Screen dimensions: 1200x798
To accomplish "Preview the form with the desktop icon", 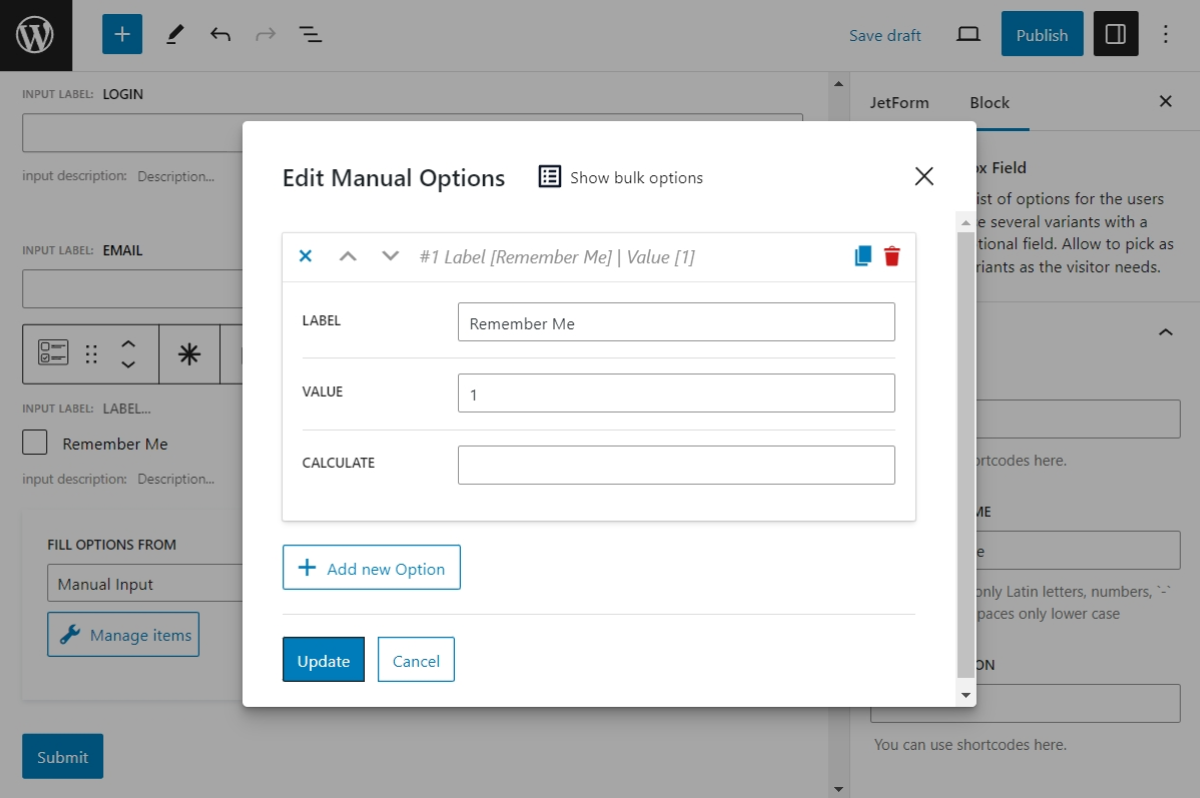I will click(967, 33).
